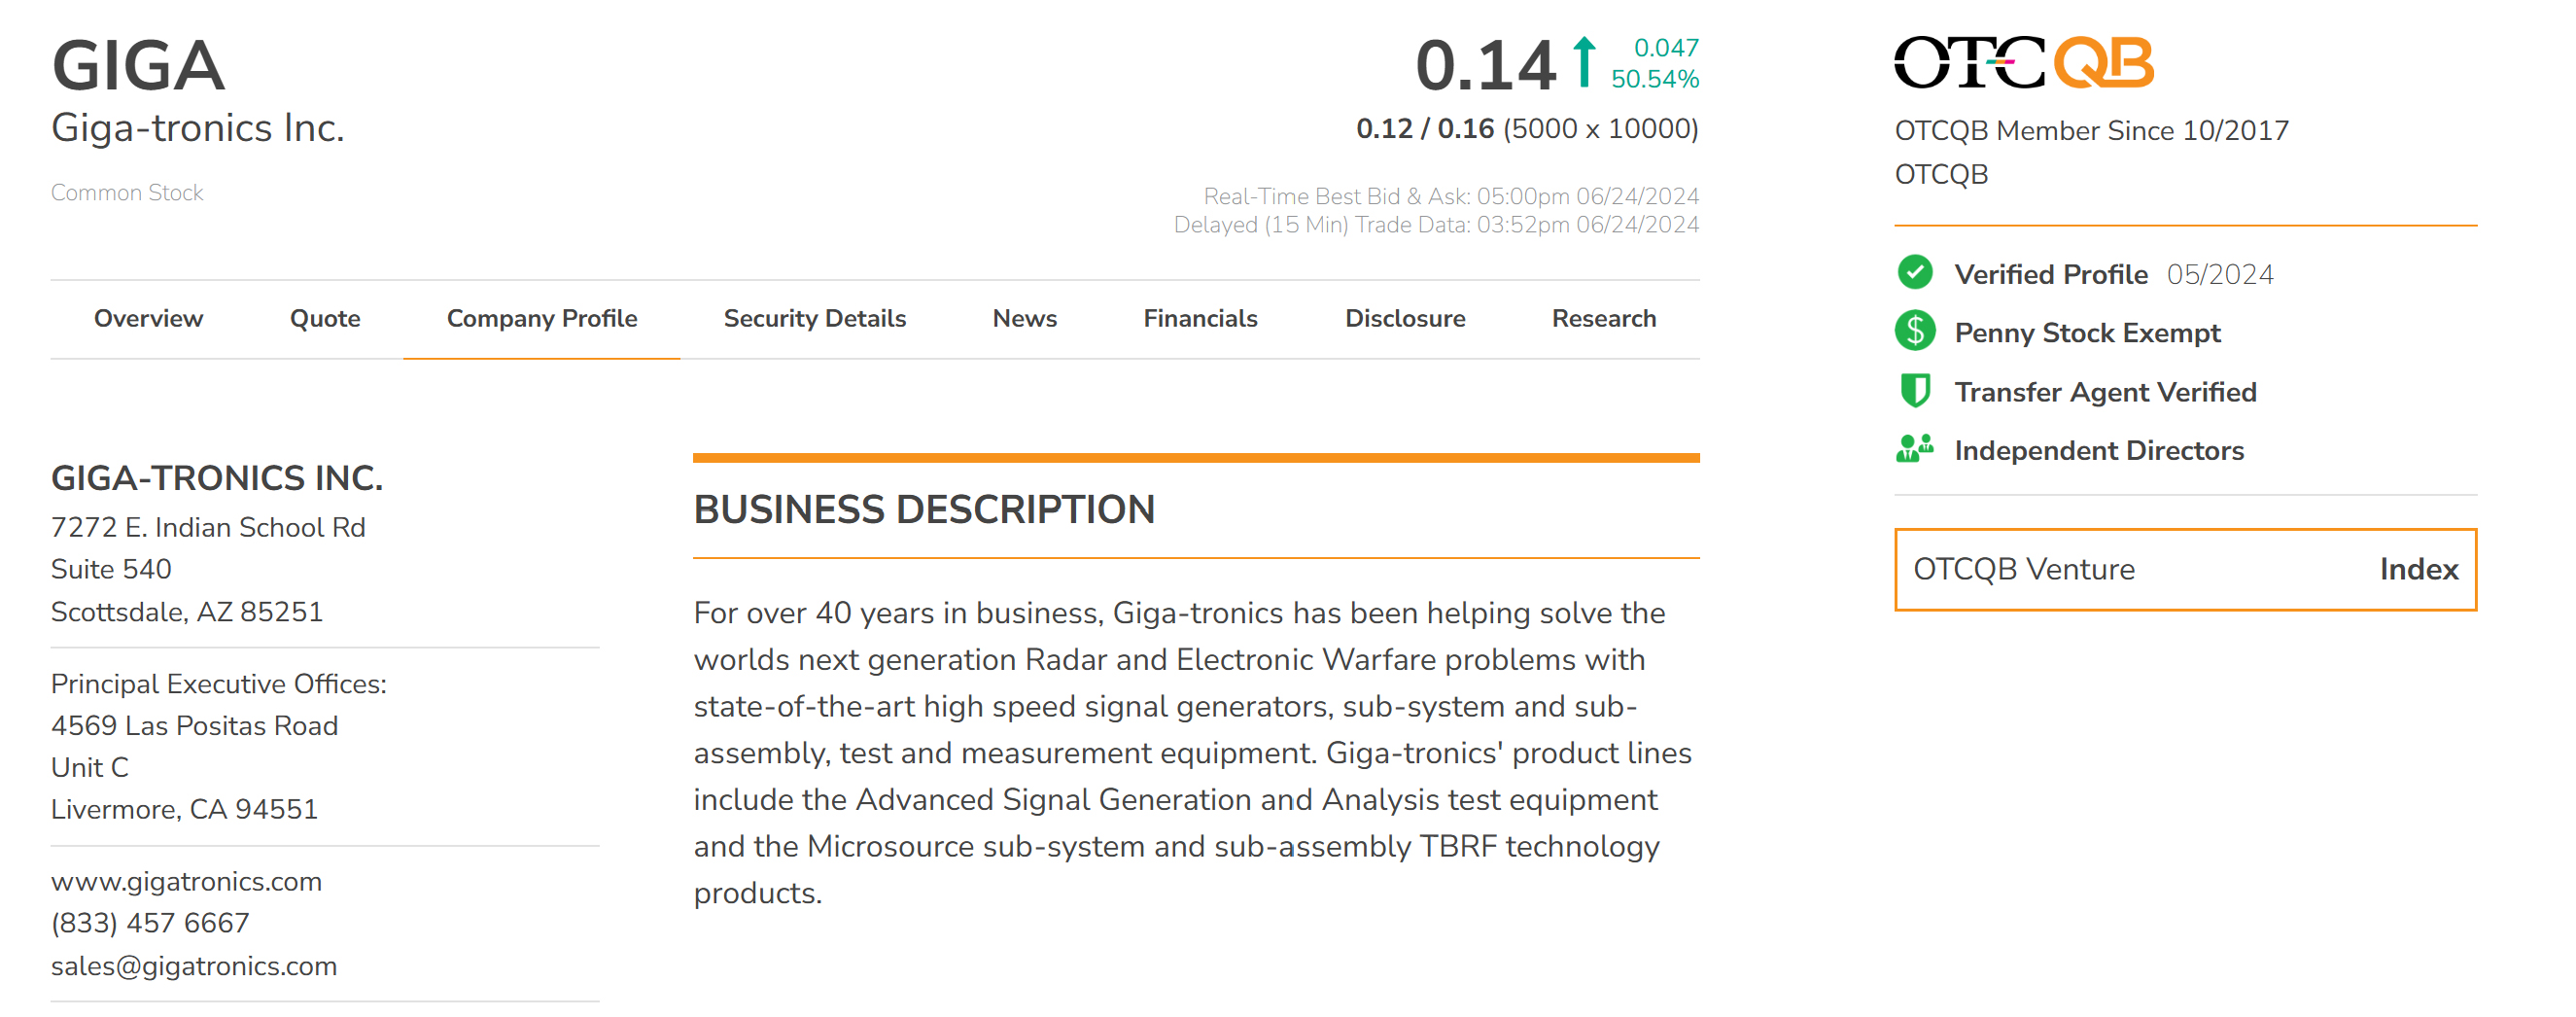
Task: Switch to the Disclosure tab
Action: coord(1404,318)
